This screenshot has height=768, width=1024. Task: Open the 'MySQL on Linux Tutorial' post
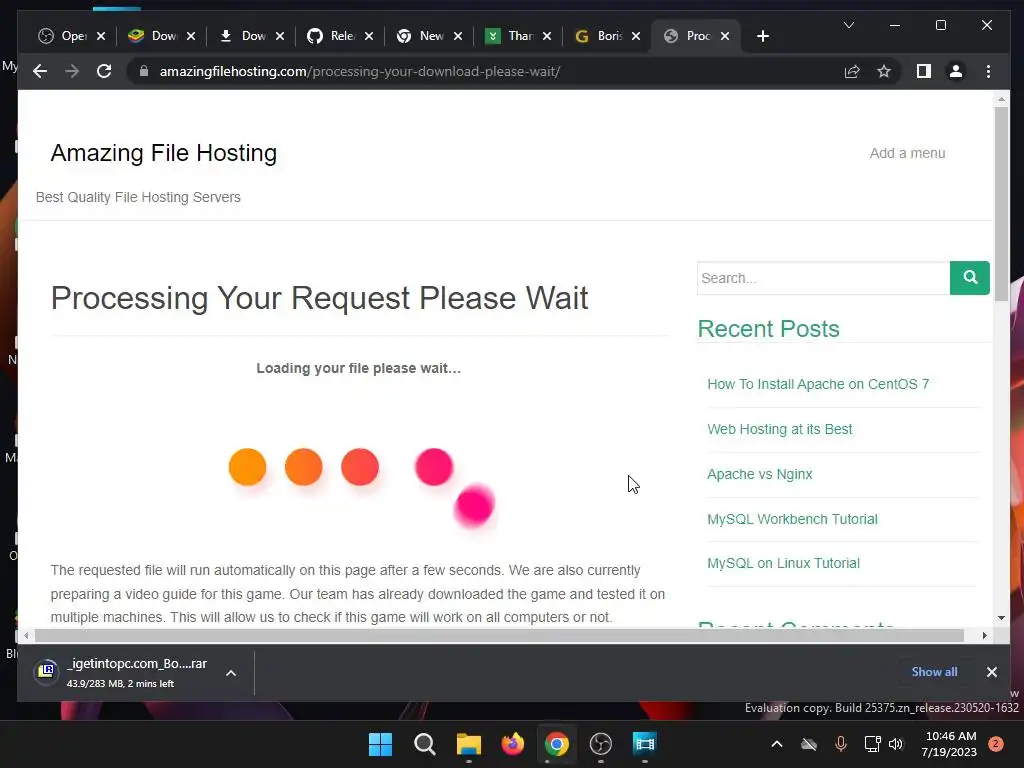pyautogui.click(x=784, y=563)
